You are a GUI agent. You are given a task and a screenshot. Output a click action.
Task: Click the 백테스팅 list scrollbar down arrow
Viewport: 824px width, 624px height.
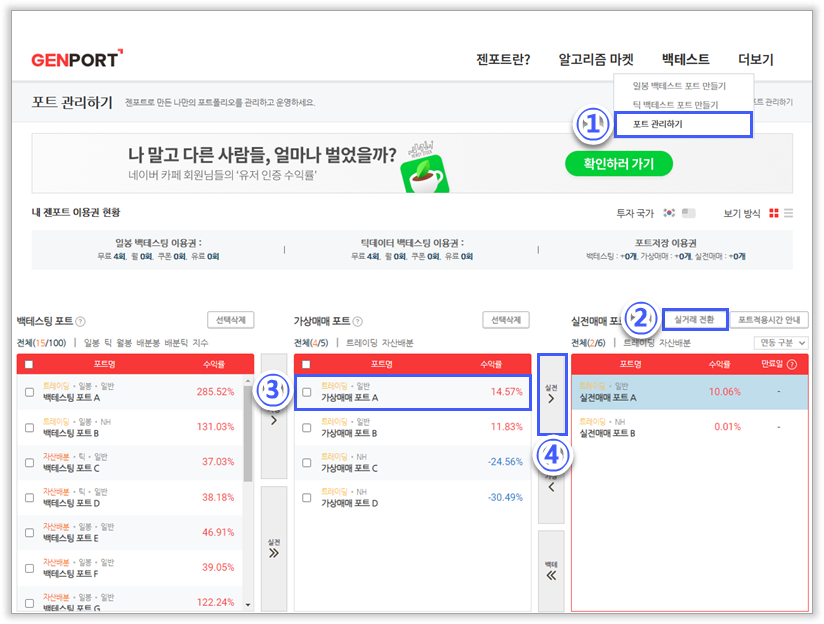250,605
